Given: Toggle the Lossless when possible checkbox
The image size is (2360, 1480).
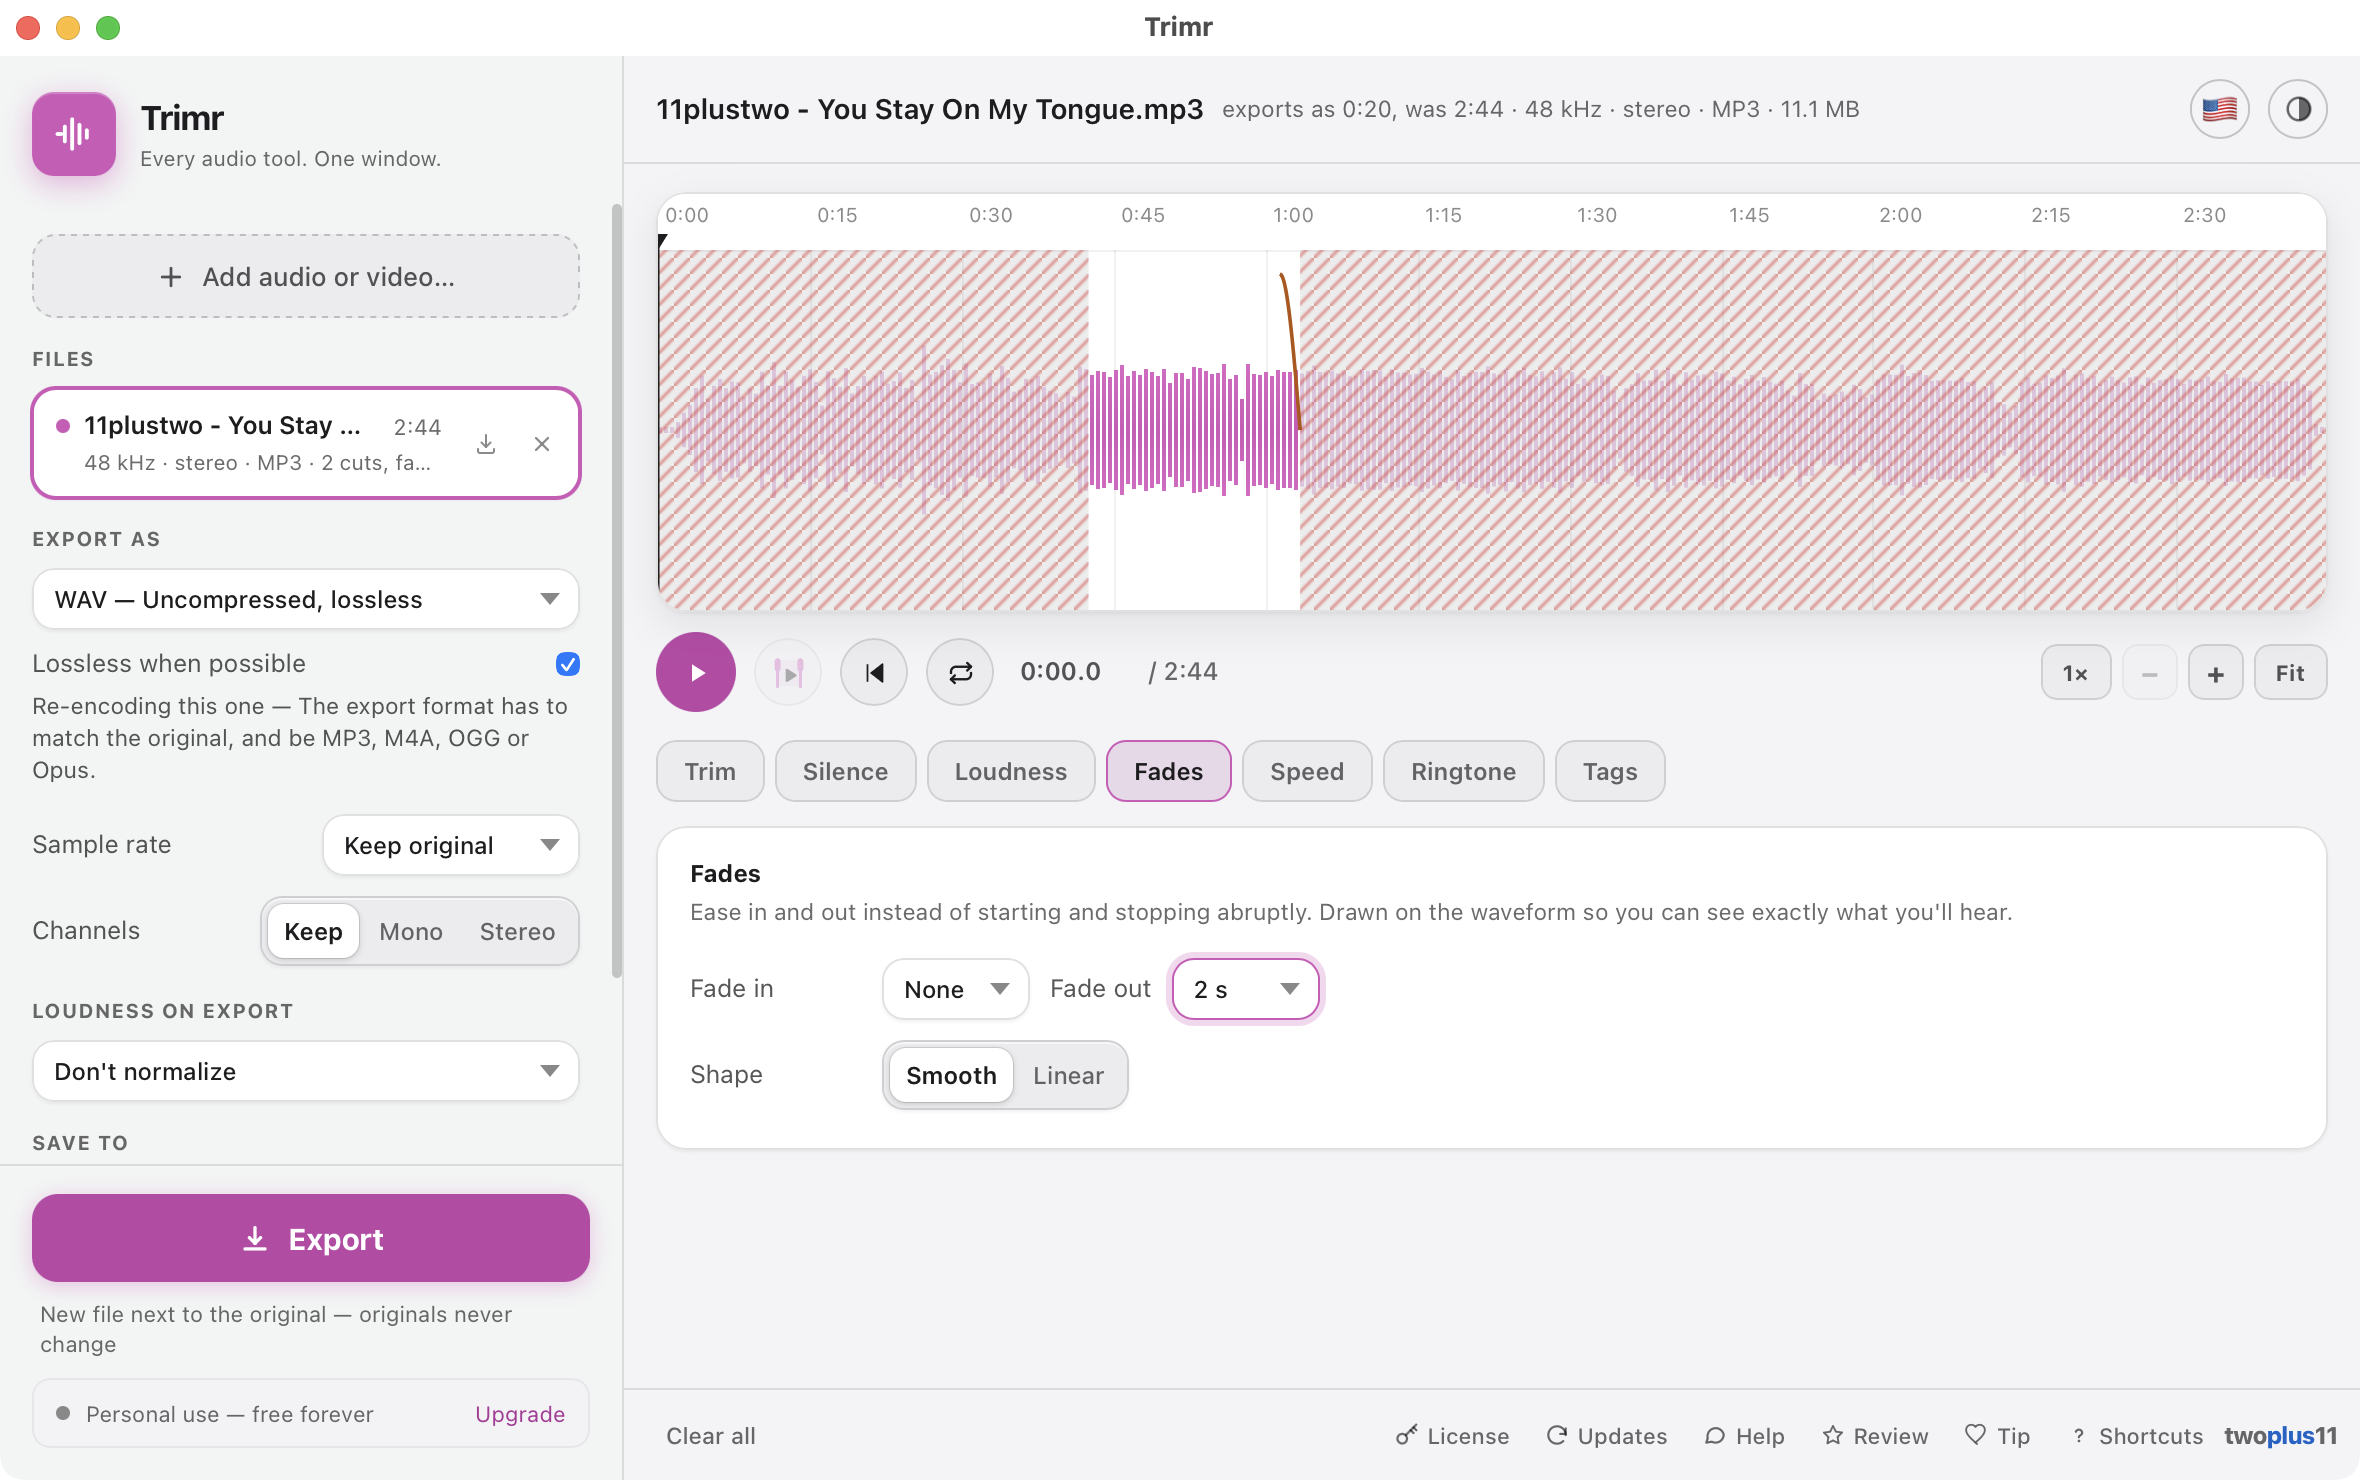Looking at the screenshot, I should tap(568, 664).
